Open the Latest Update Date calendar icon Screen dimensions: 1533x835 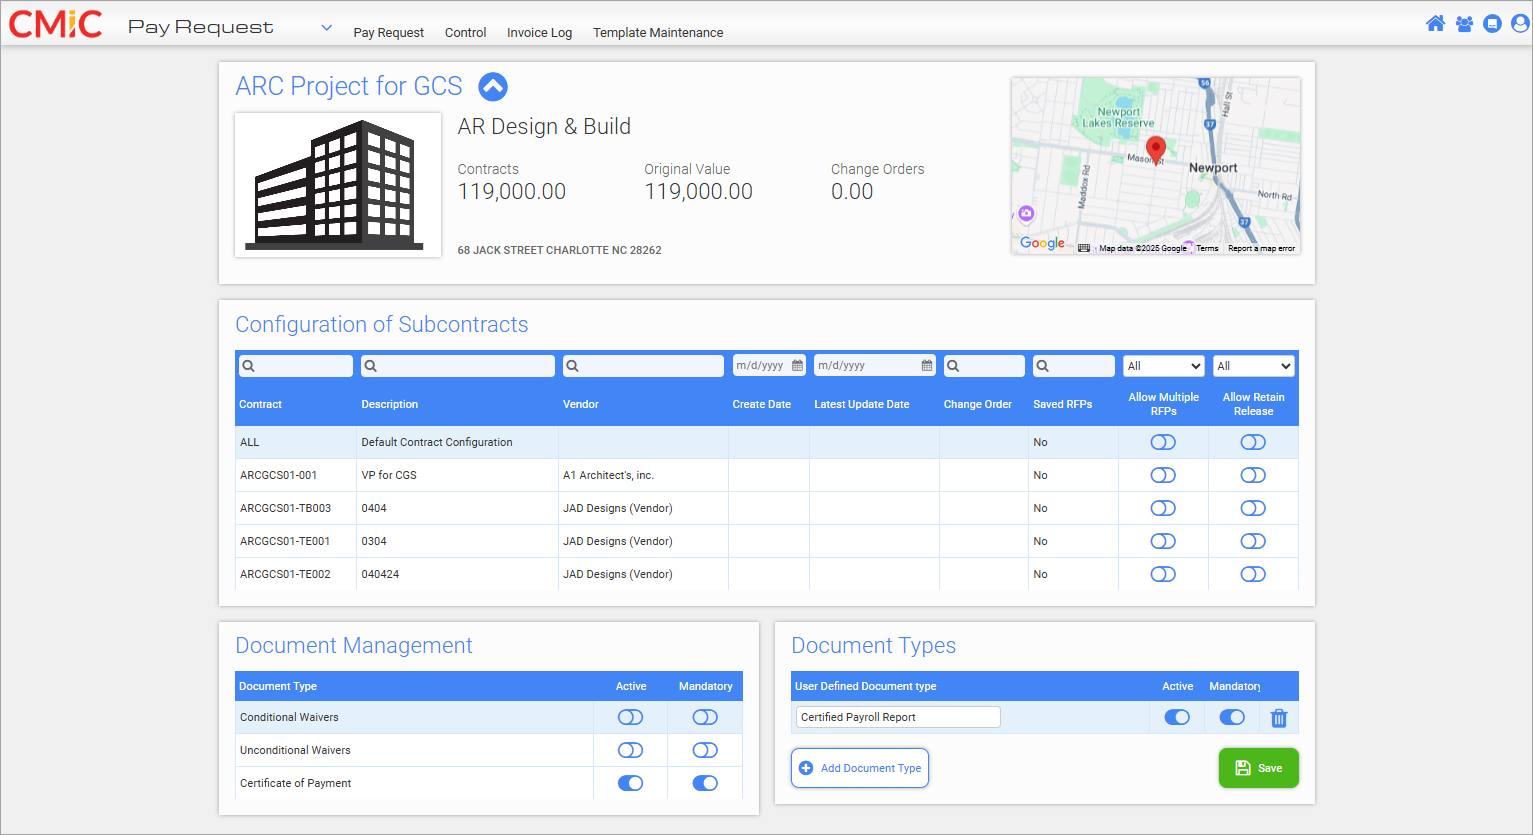click(927, 366)
